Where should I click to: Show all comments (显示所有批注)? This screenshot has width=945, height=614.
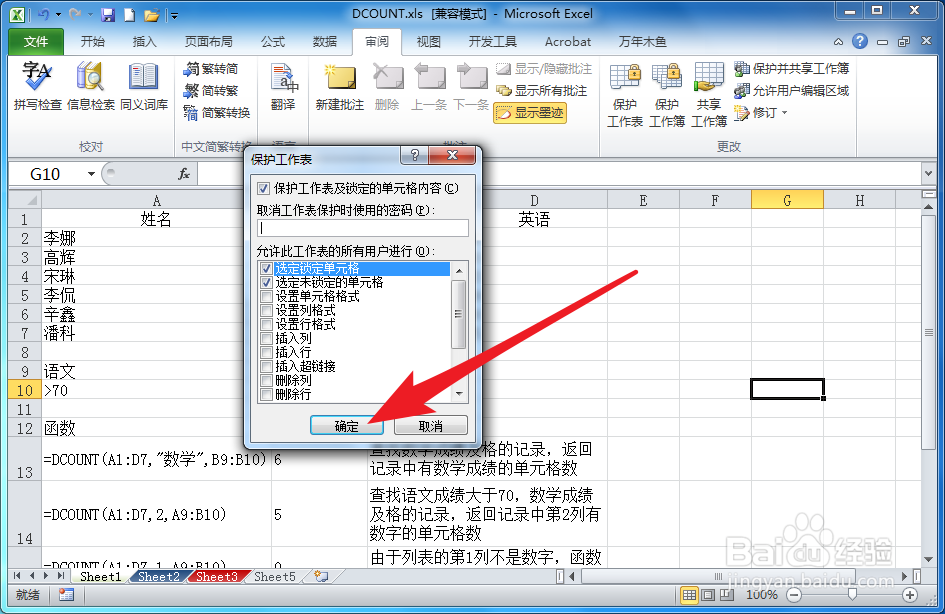pyautogui.click(x=541, y=90)
